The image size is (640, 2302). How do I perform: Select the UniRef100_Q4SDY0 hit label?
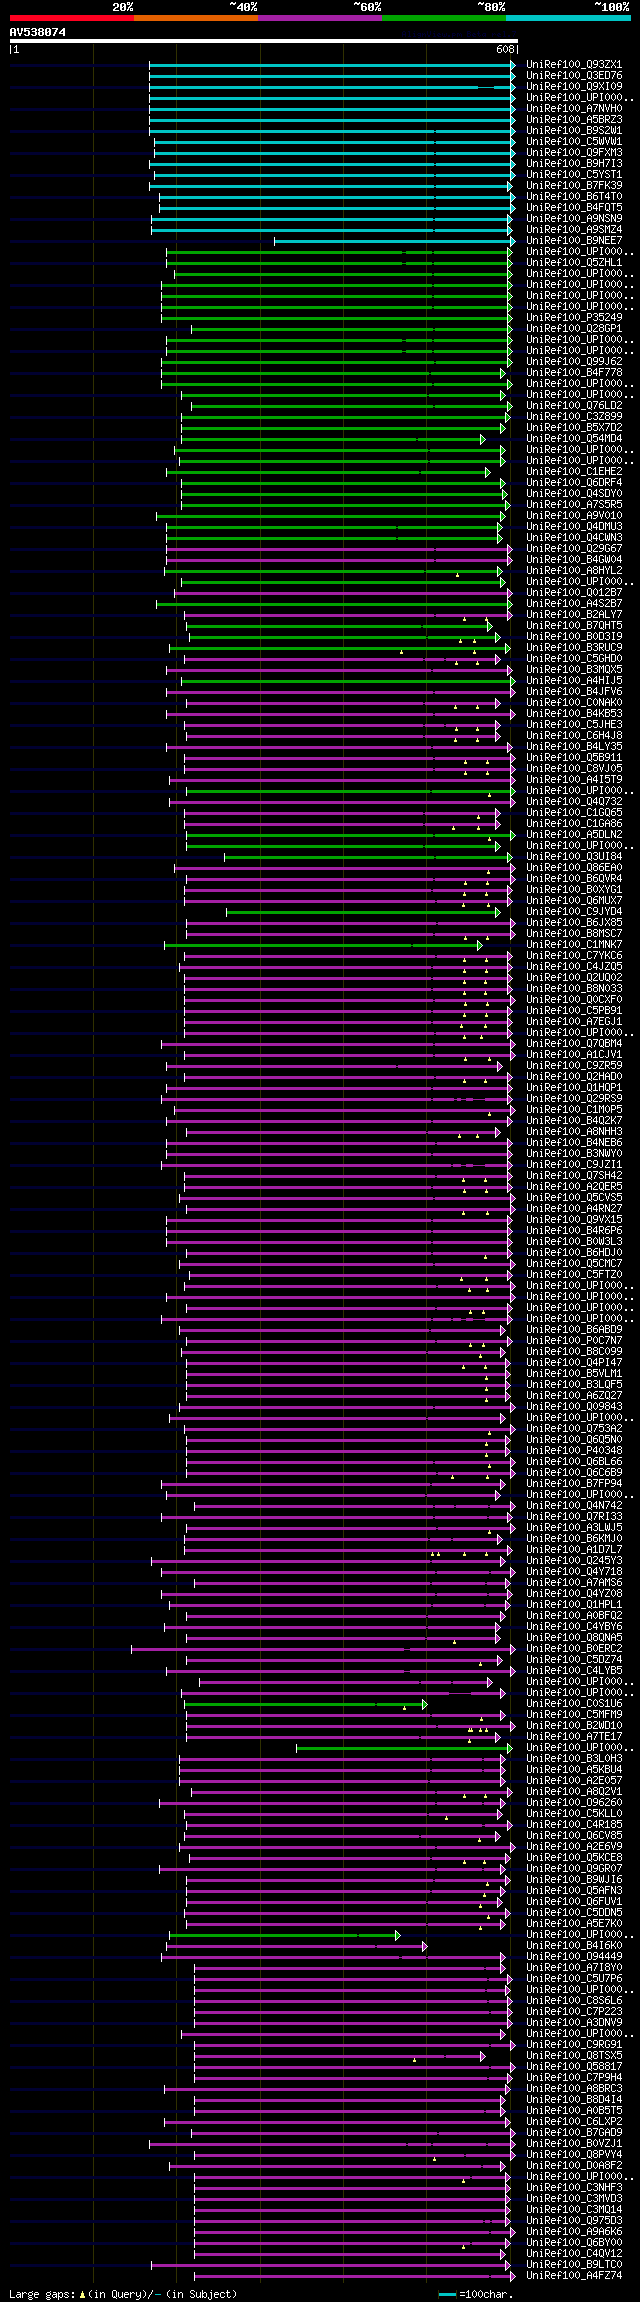[x=574, y=494]
